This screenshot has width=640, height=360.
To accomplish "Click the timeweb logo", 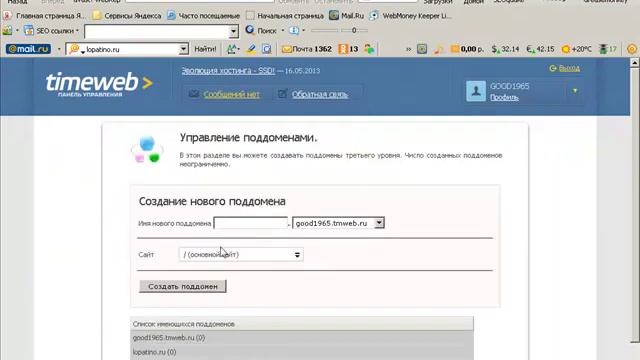I will [x=99, y=84].
